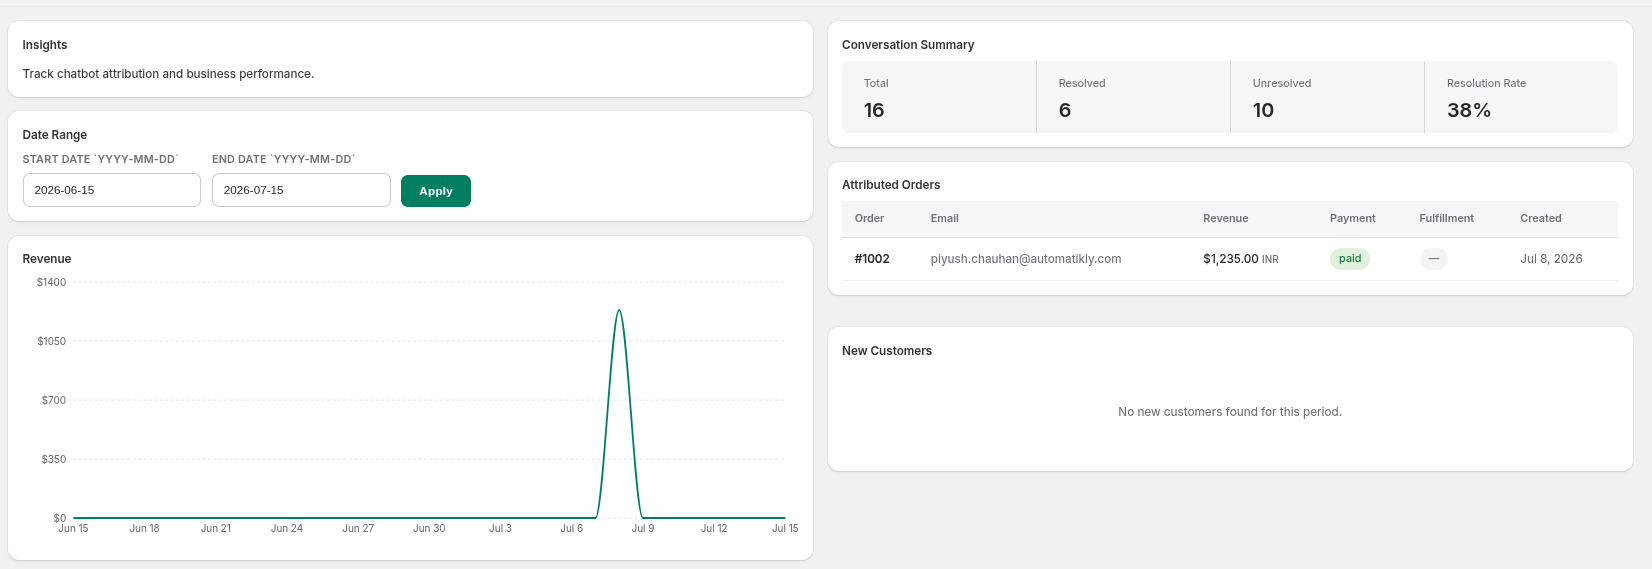Click the Date Range heading

click(x=55, y=135)
